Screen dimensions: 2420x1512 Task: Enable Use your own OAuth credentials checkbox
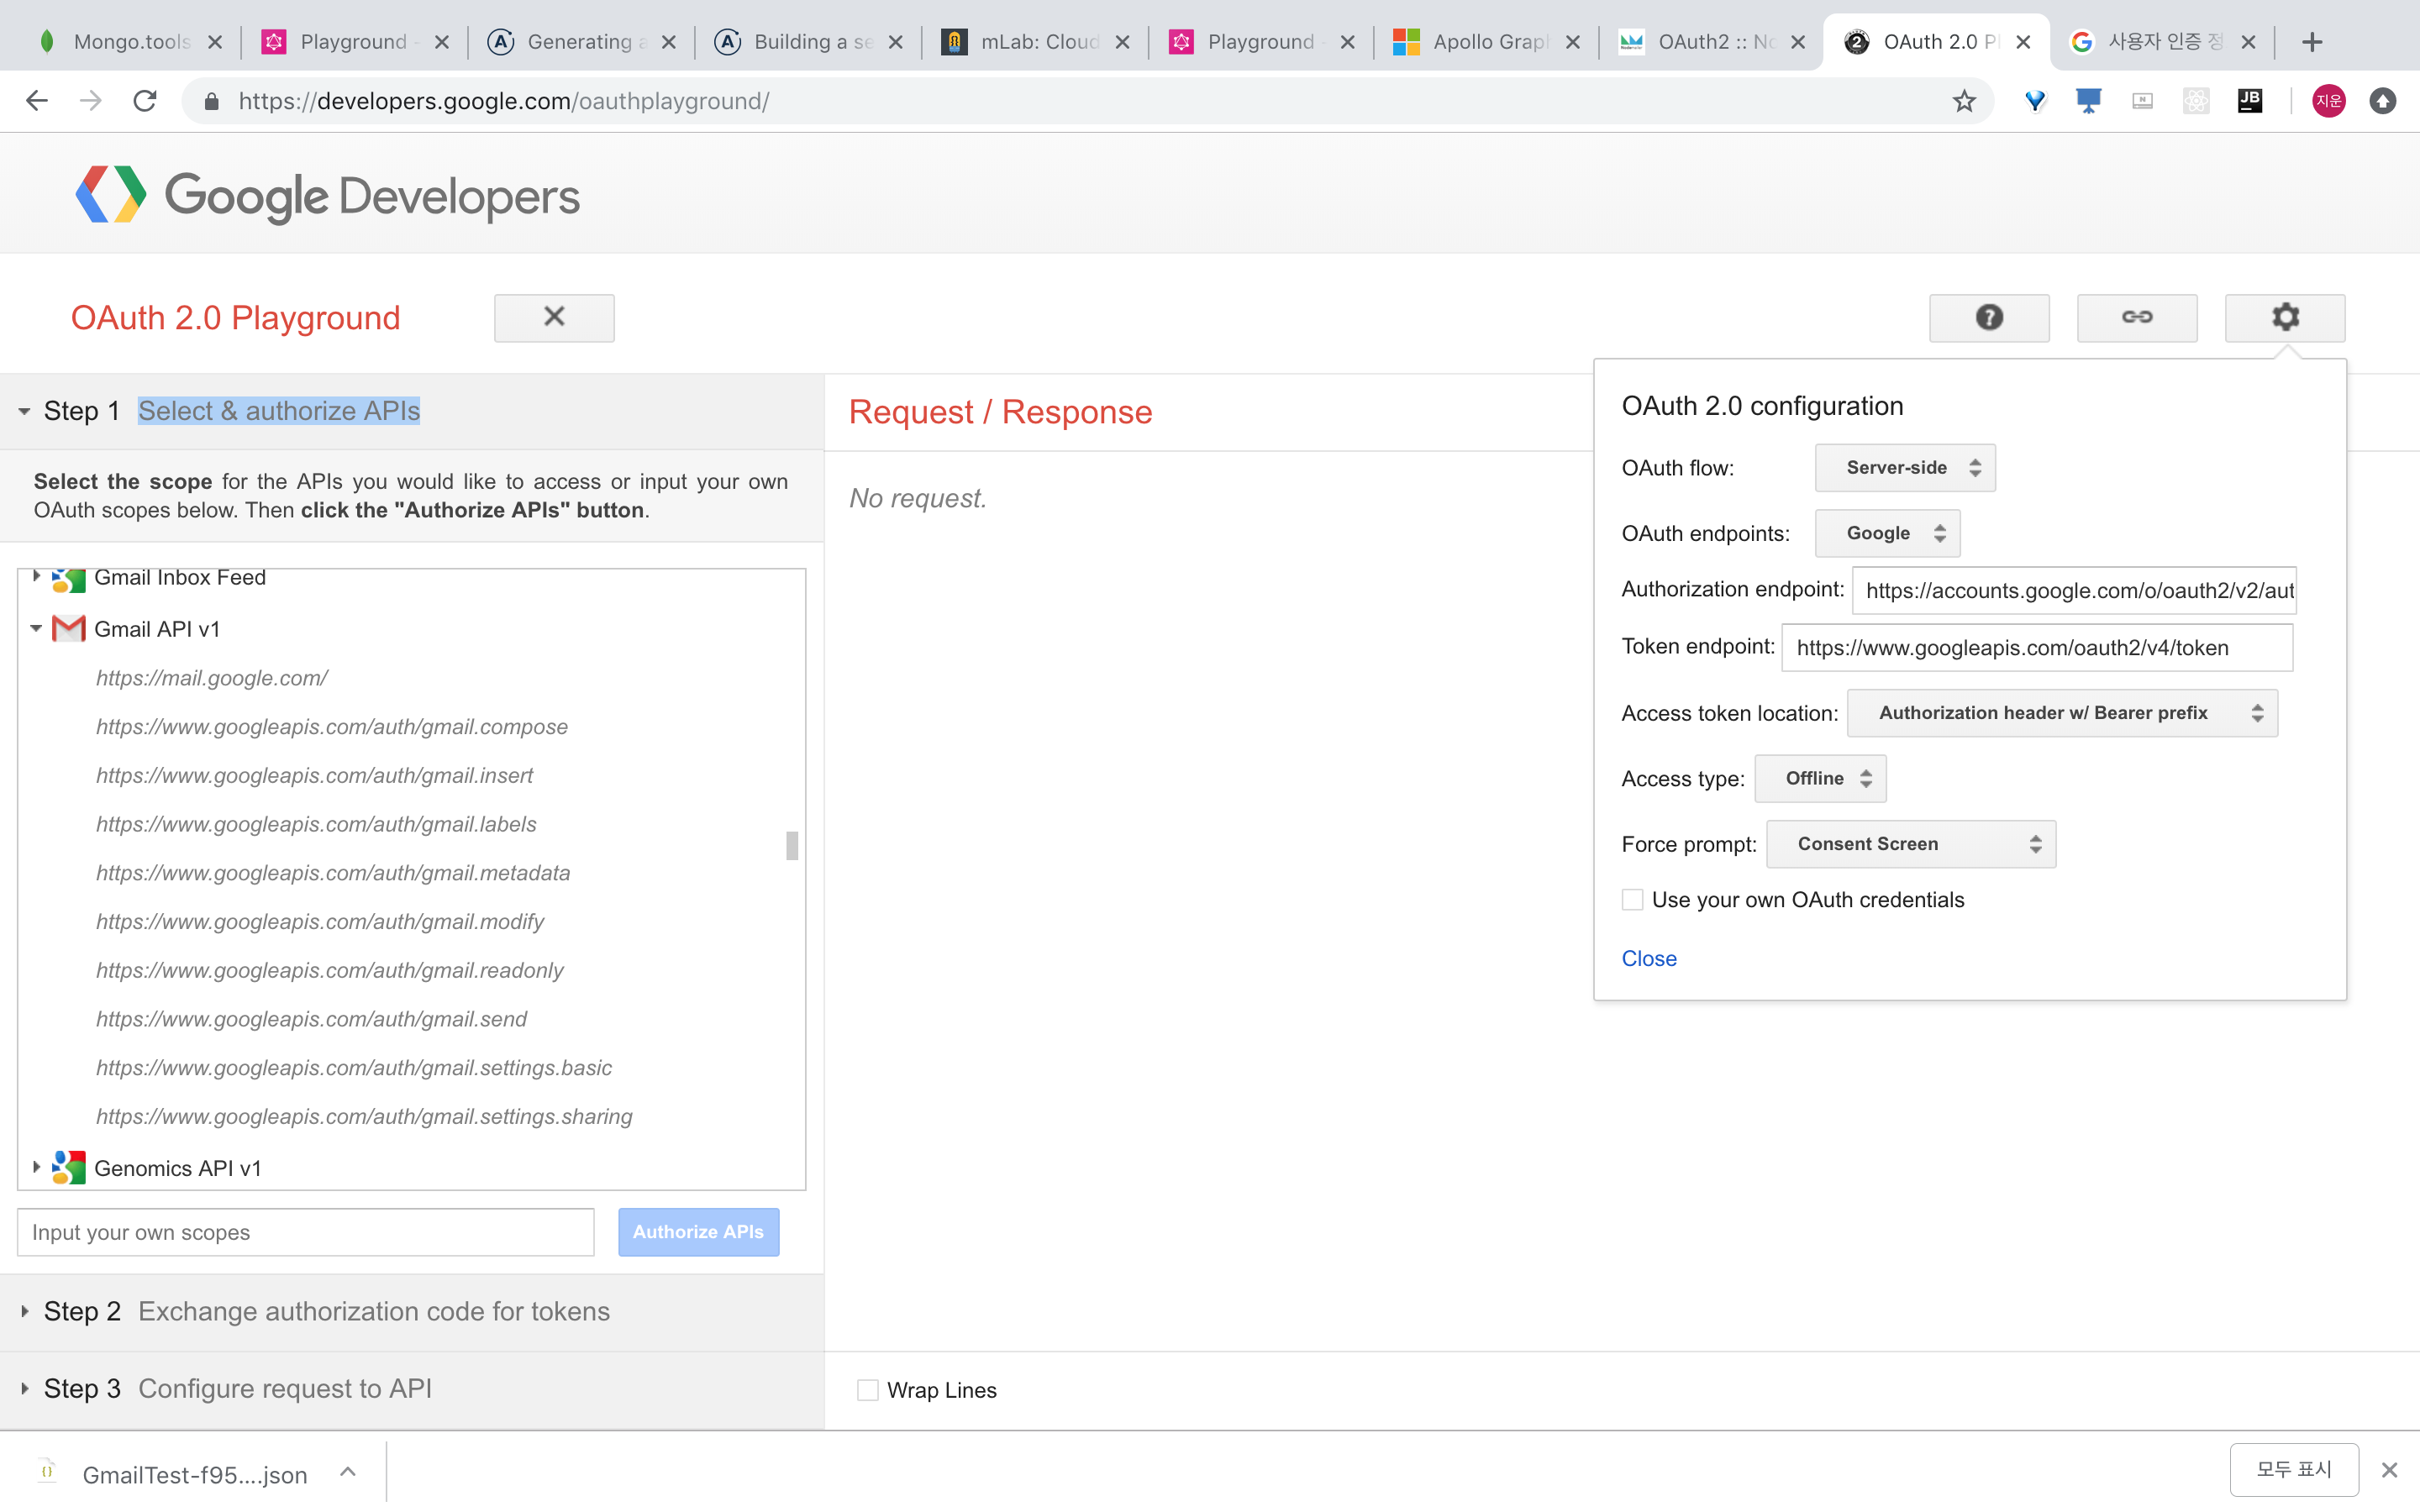(1632, 900)
